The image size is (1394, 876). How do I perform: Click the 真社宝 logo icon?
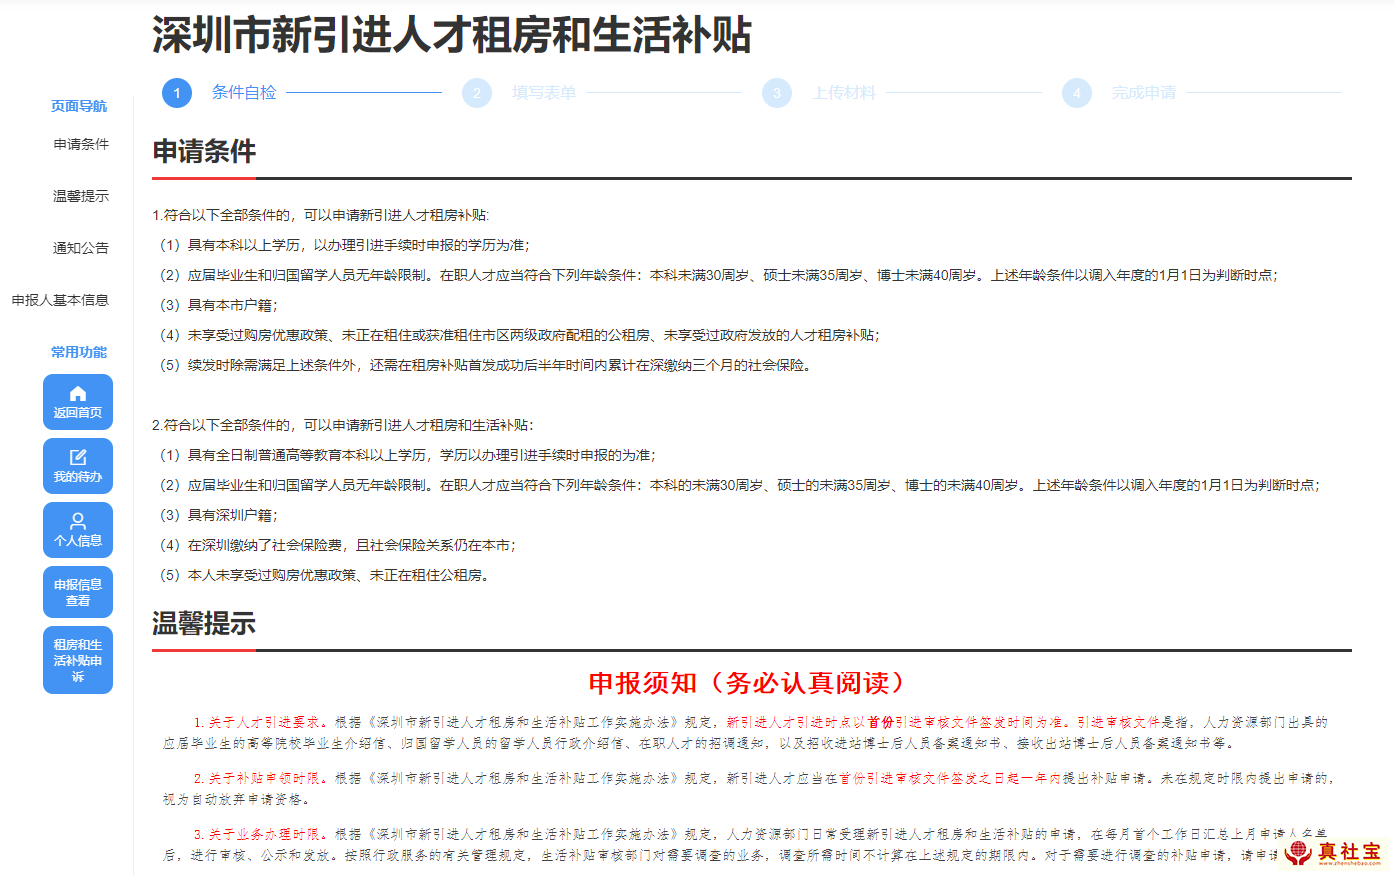[x=1299, y=852]
